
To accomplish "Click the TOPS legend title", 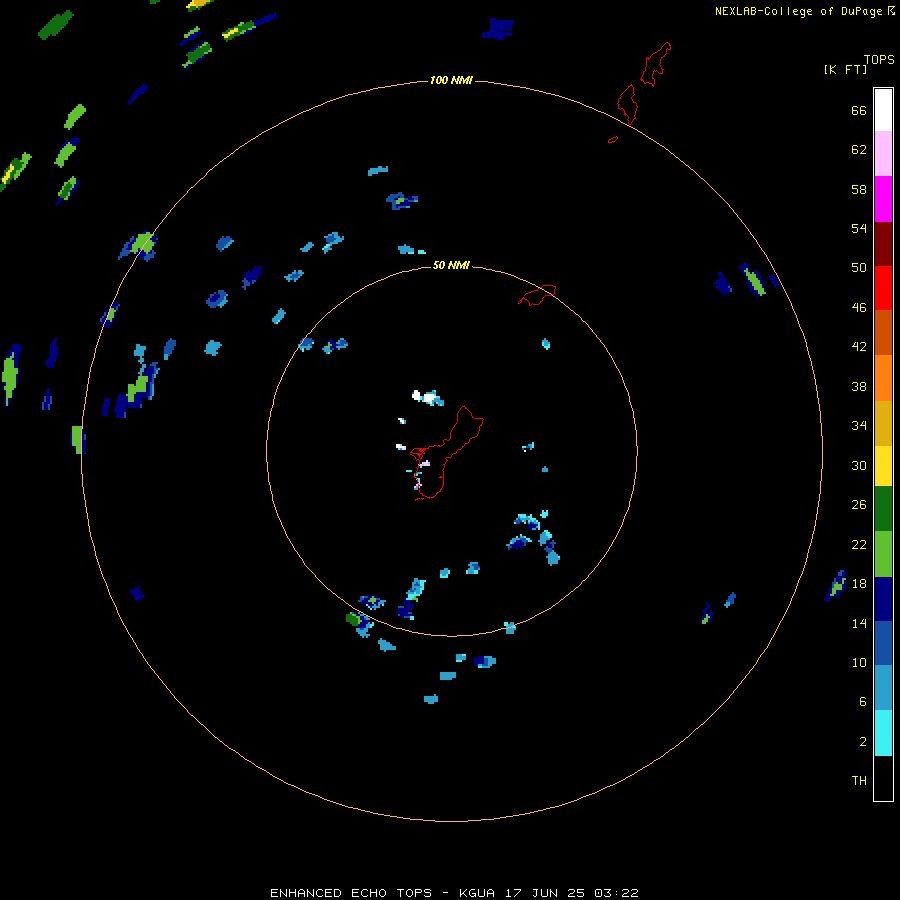I will pyautogui.click(x=879, y=59).
